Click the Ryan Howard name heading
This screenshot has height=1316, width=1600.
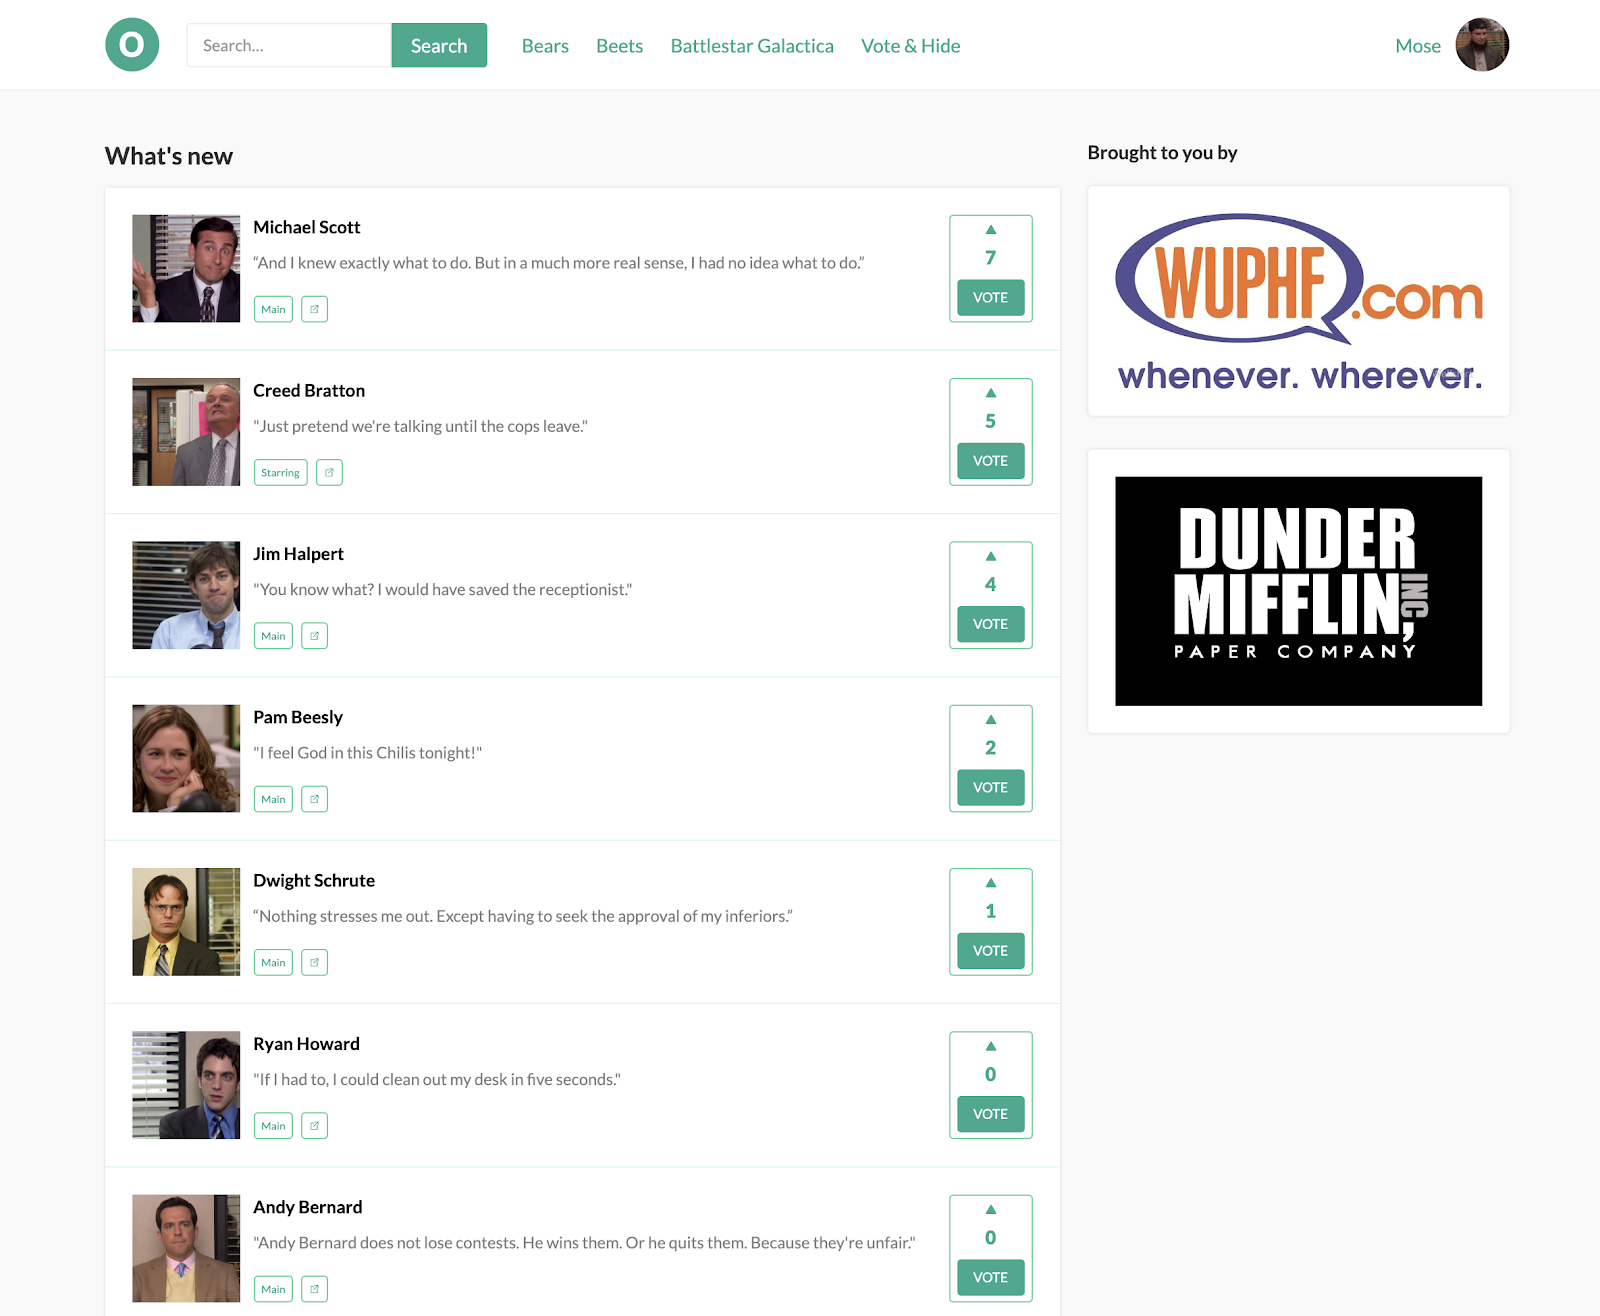tap(306, 1044)
